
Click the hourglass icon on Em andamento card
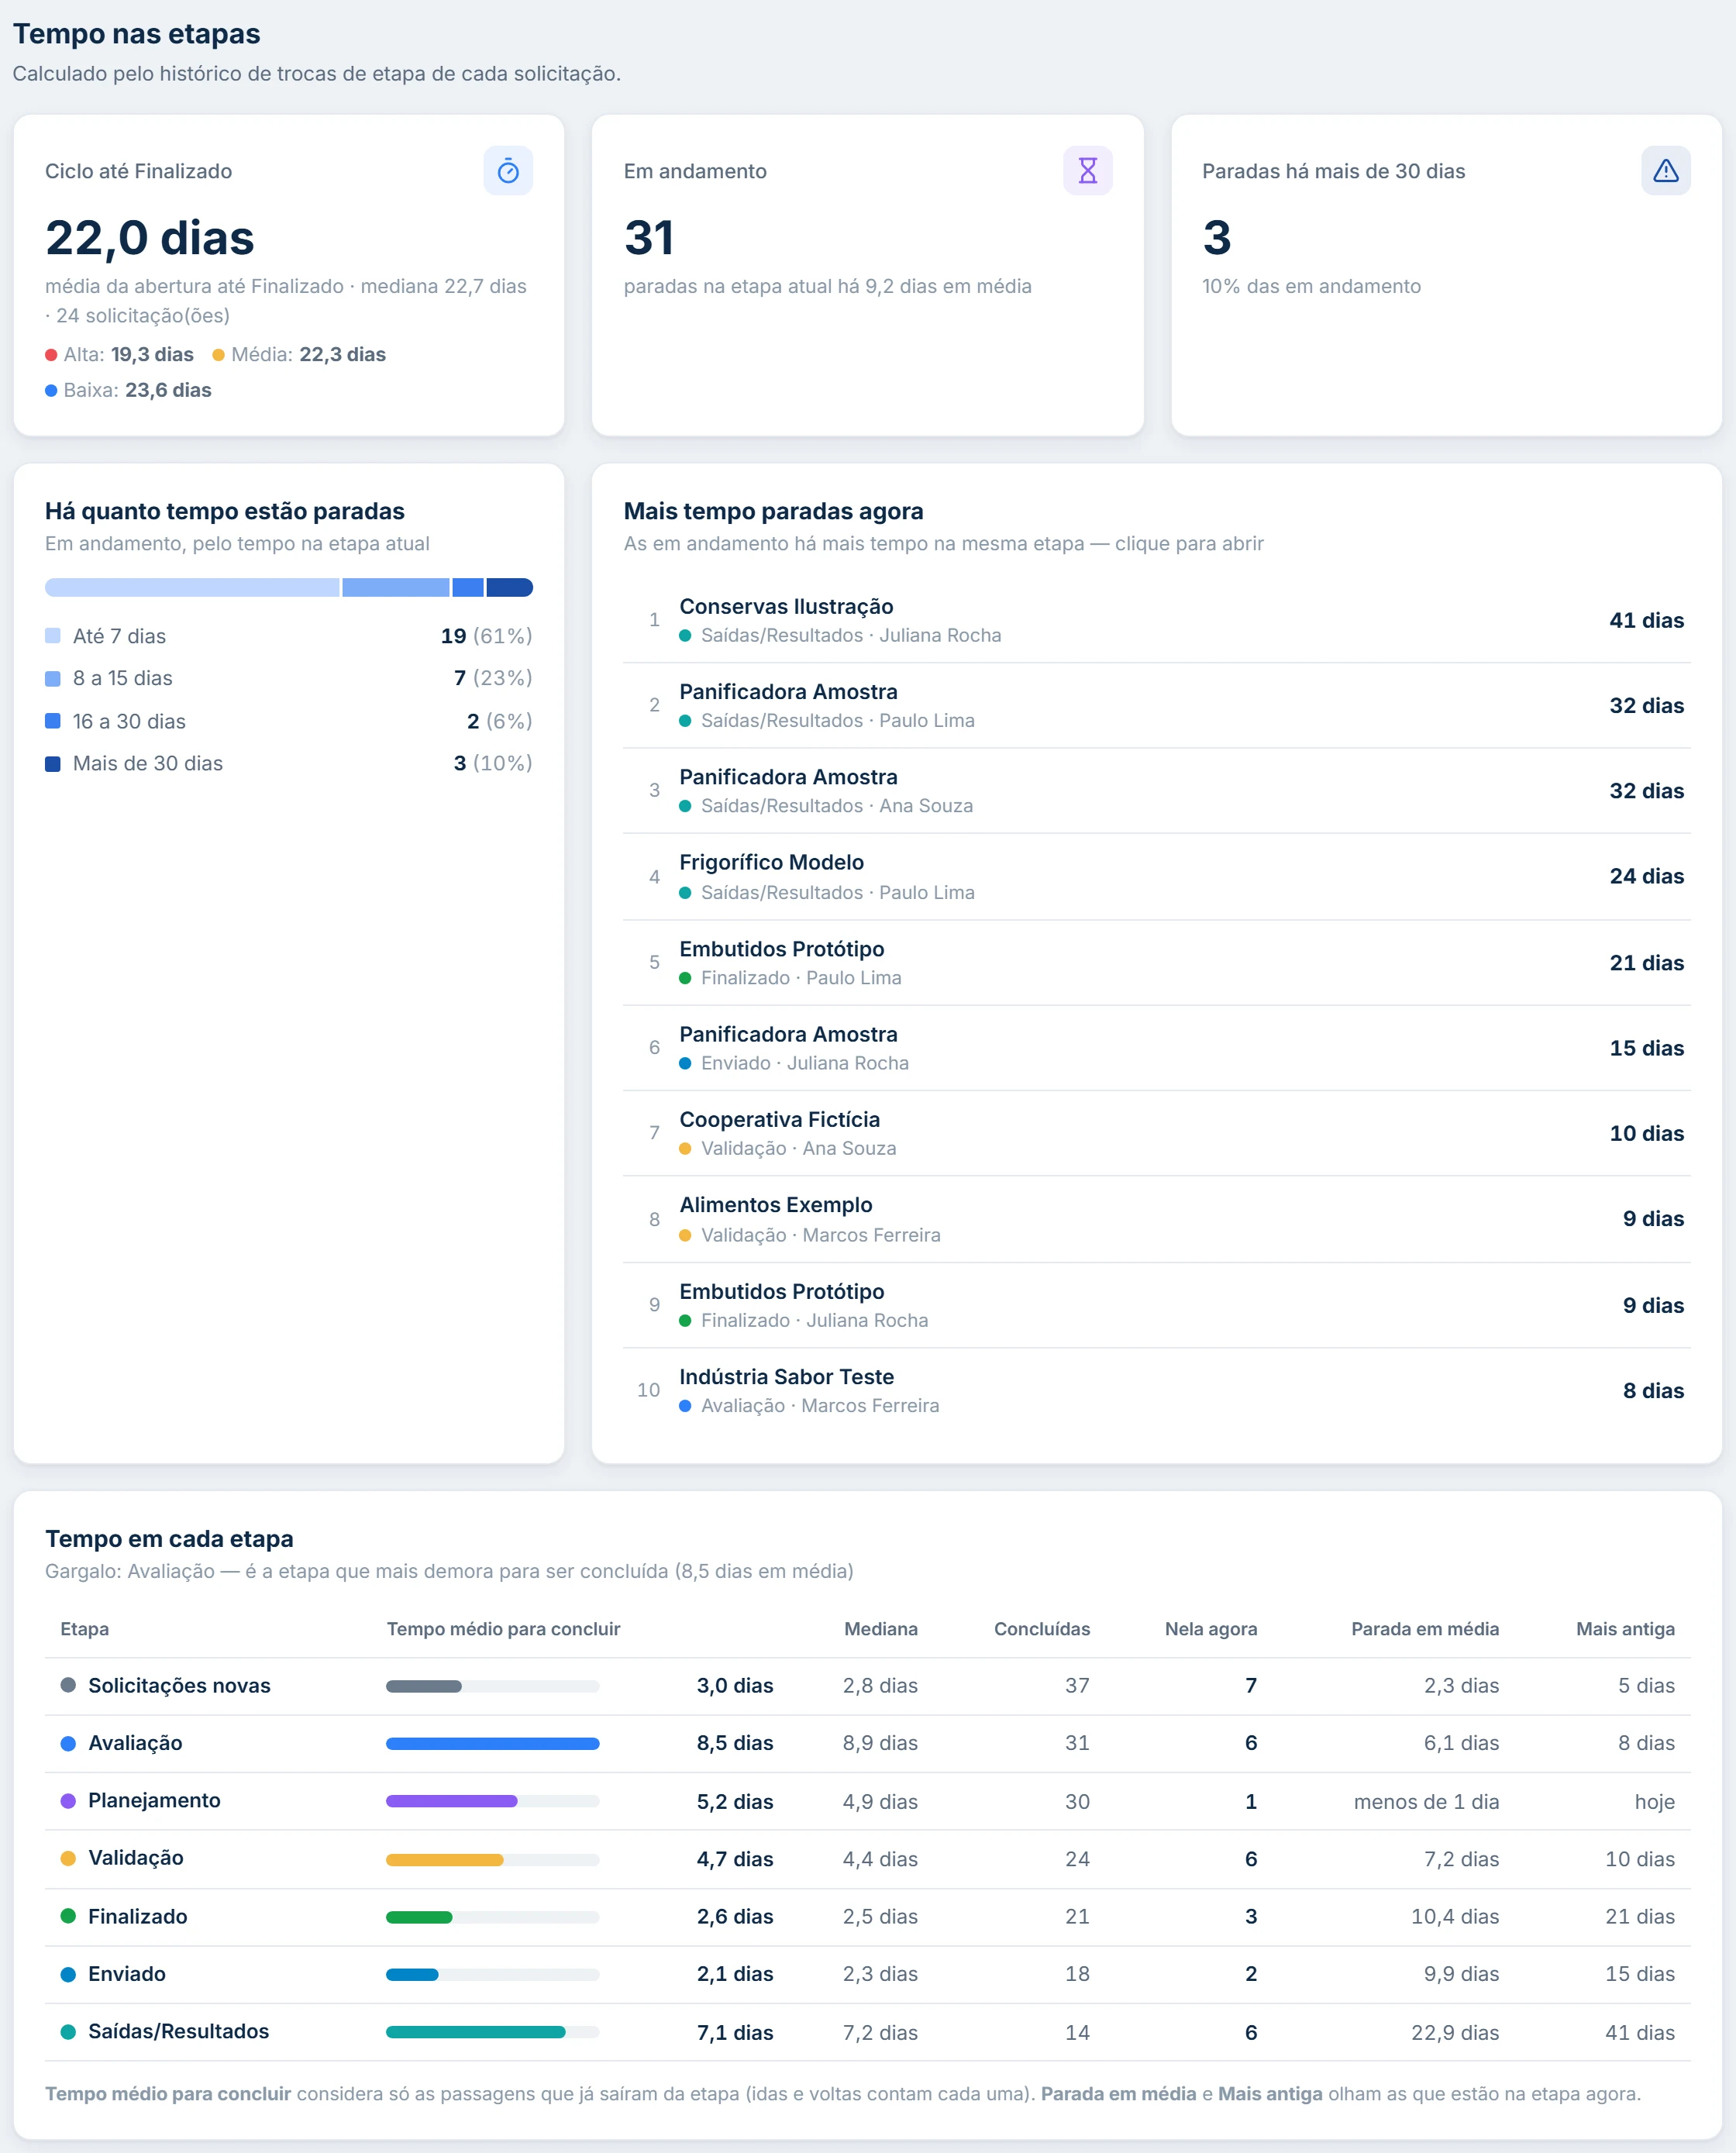coord(1087,171)
